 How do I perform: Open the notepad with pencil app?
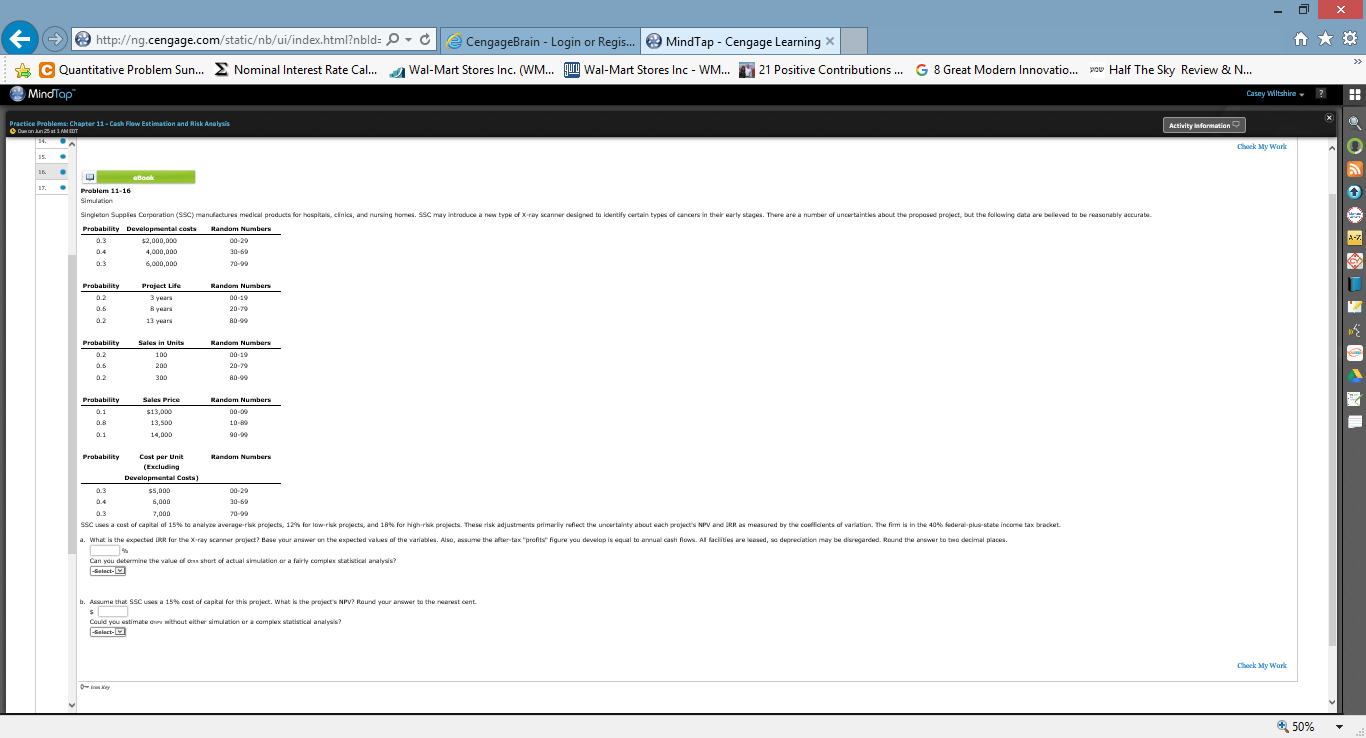tap(1355, 307)
